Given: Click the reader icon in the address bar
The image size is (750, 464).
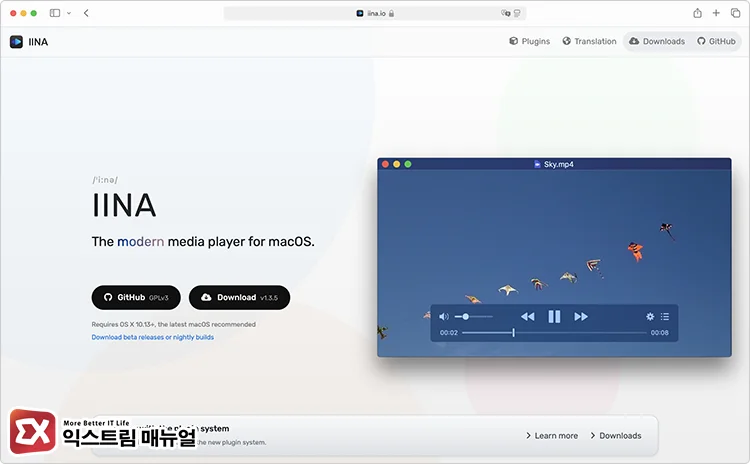Looking at the screenshot, I should [517, 13].
